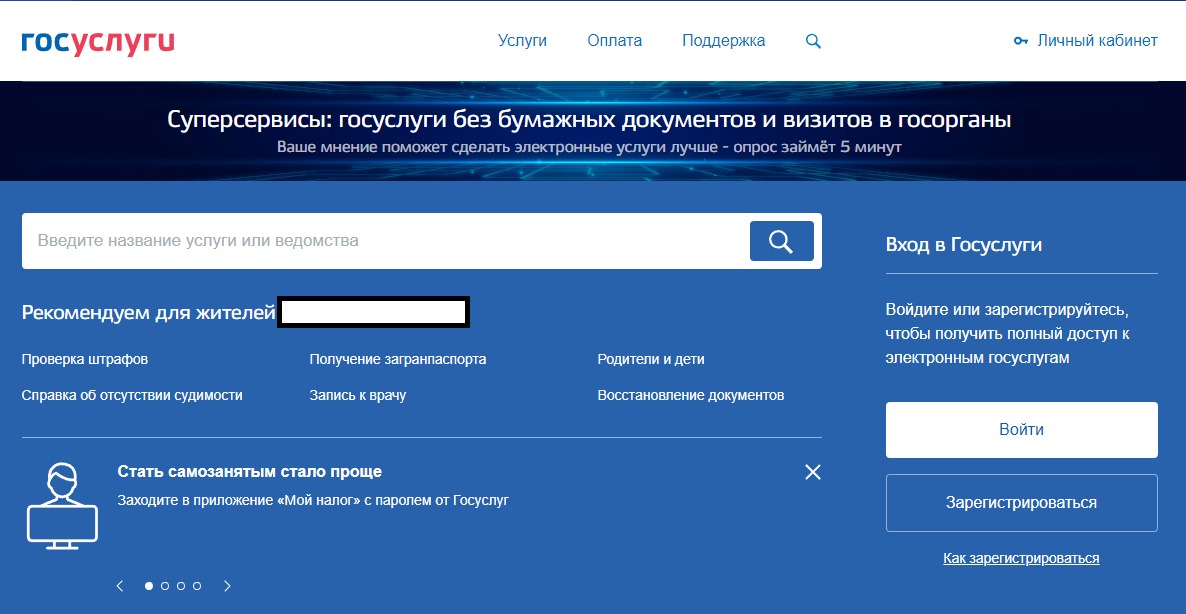Click the «Мой налог» app description text
The width and height of the screenshot is (1186, 614).
click(313, 501)
